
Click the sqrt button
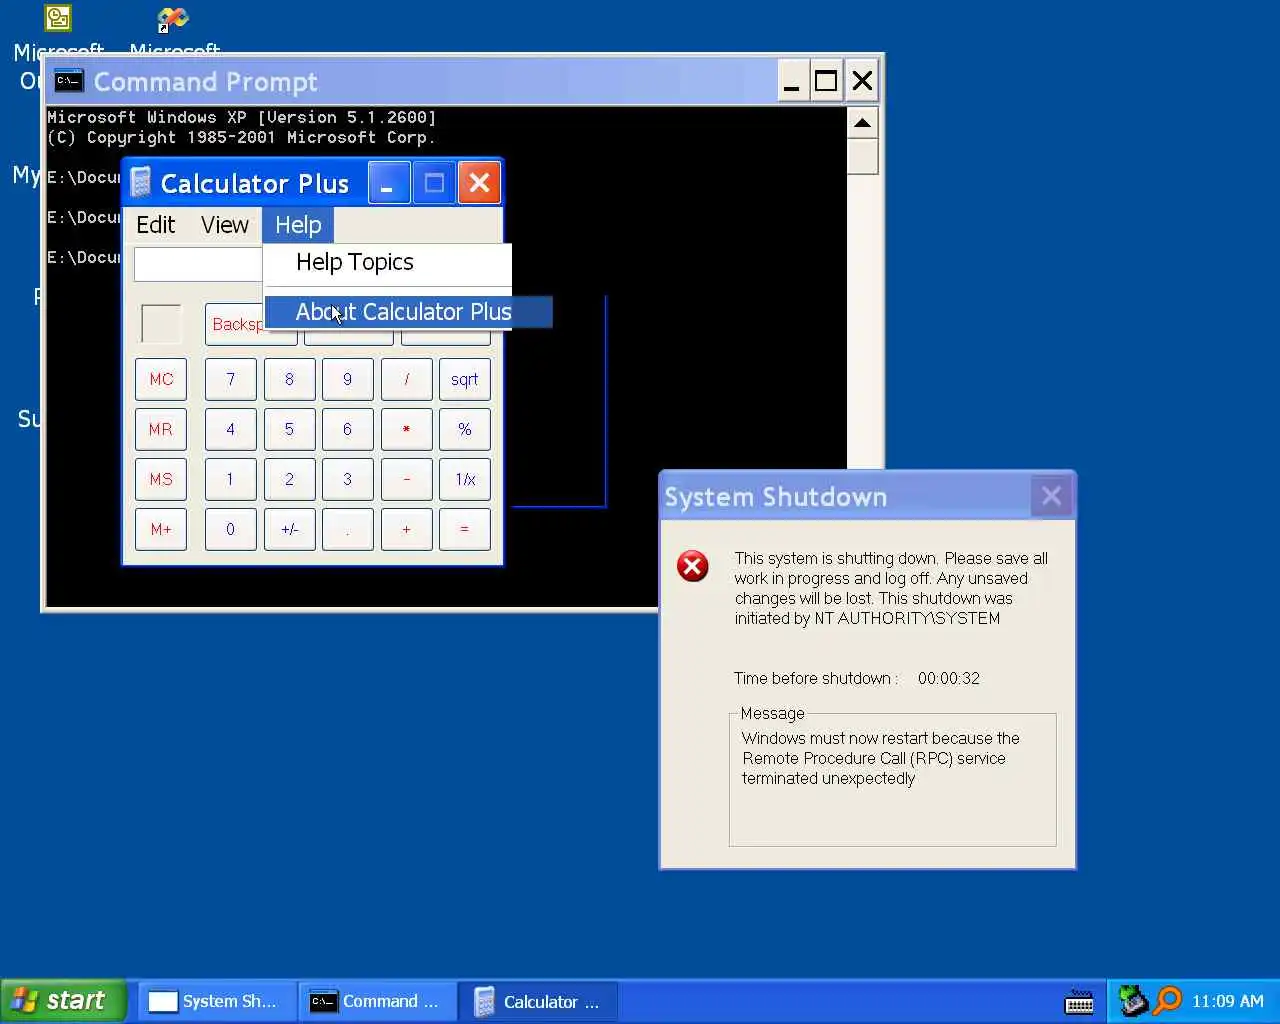[464, 379]
